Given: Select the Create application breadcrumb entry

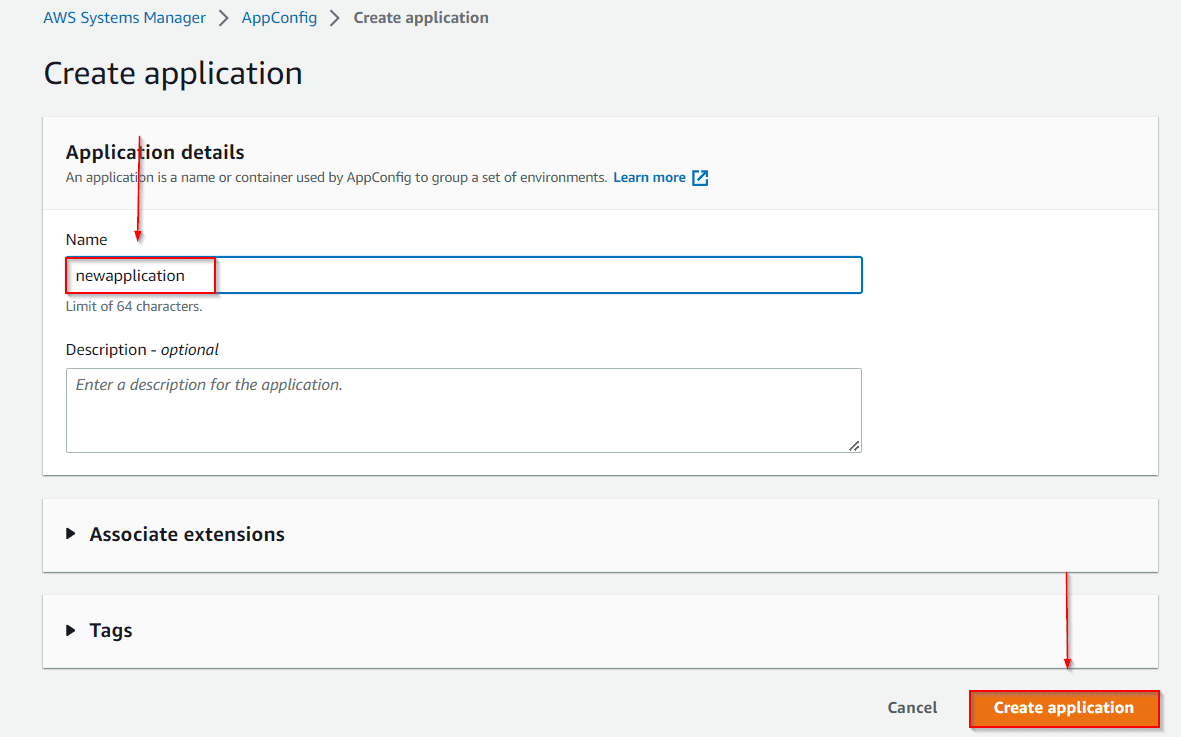Looking at the screenshot, I should (420, 17).
